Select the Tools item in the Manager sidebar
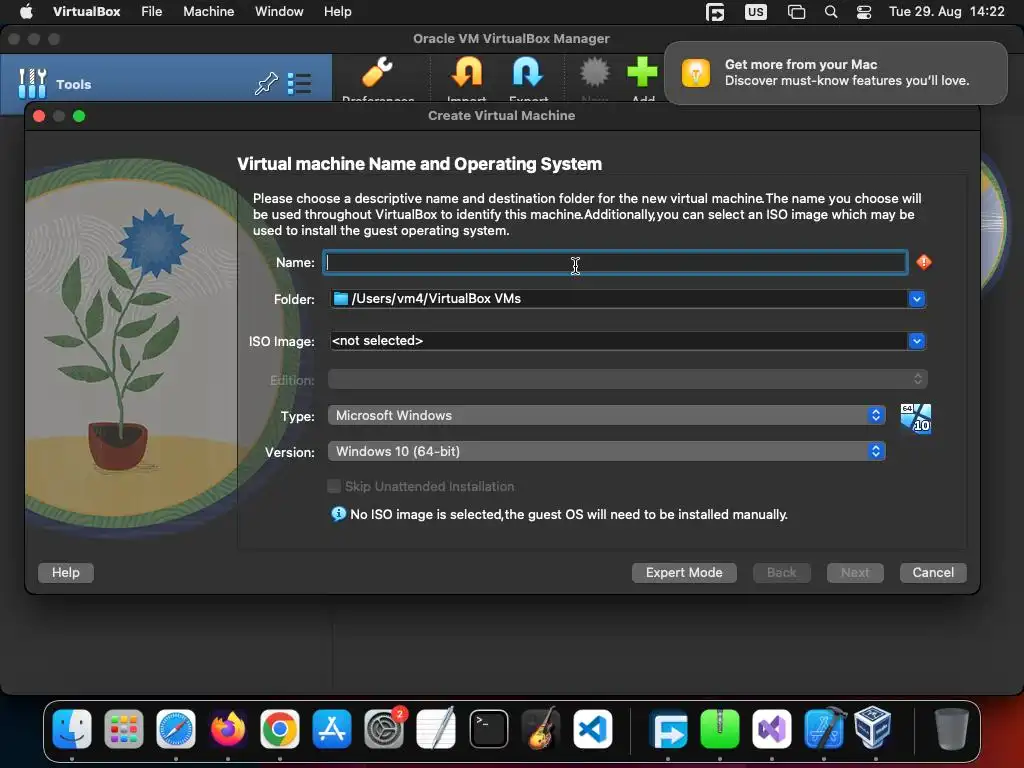This screenshot has height=768, width=1024. 166,84
